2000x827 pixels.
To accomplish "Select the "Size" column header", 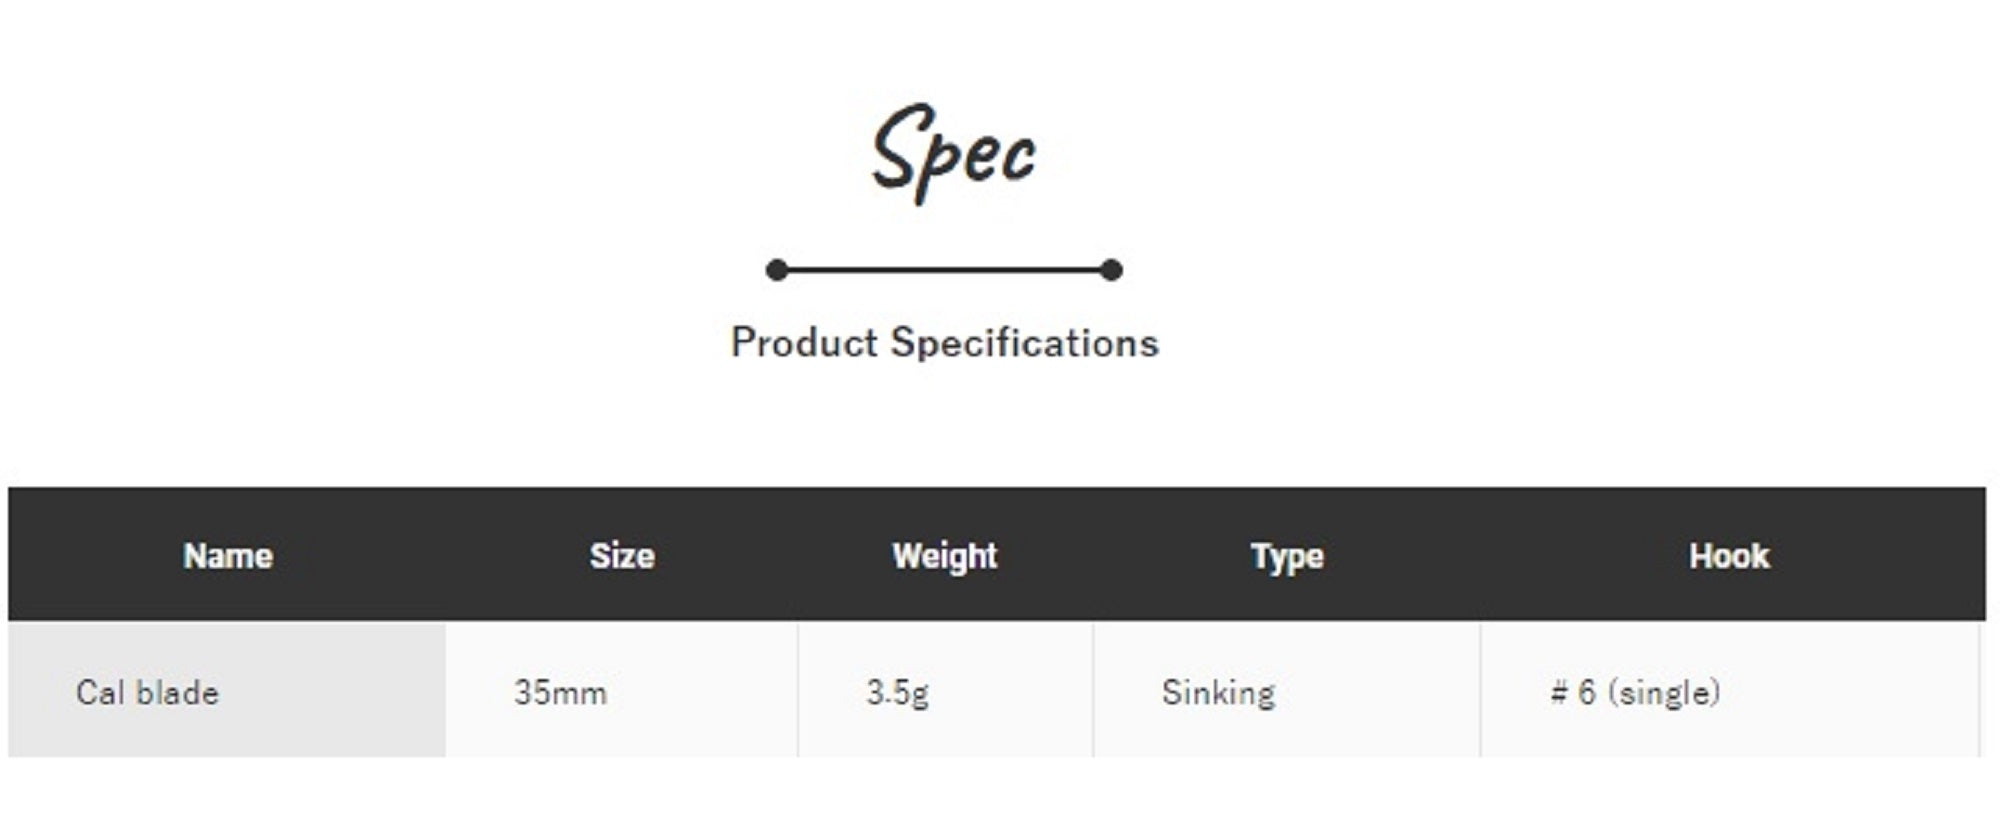I will click(622, 556).
